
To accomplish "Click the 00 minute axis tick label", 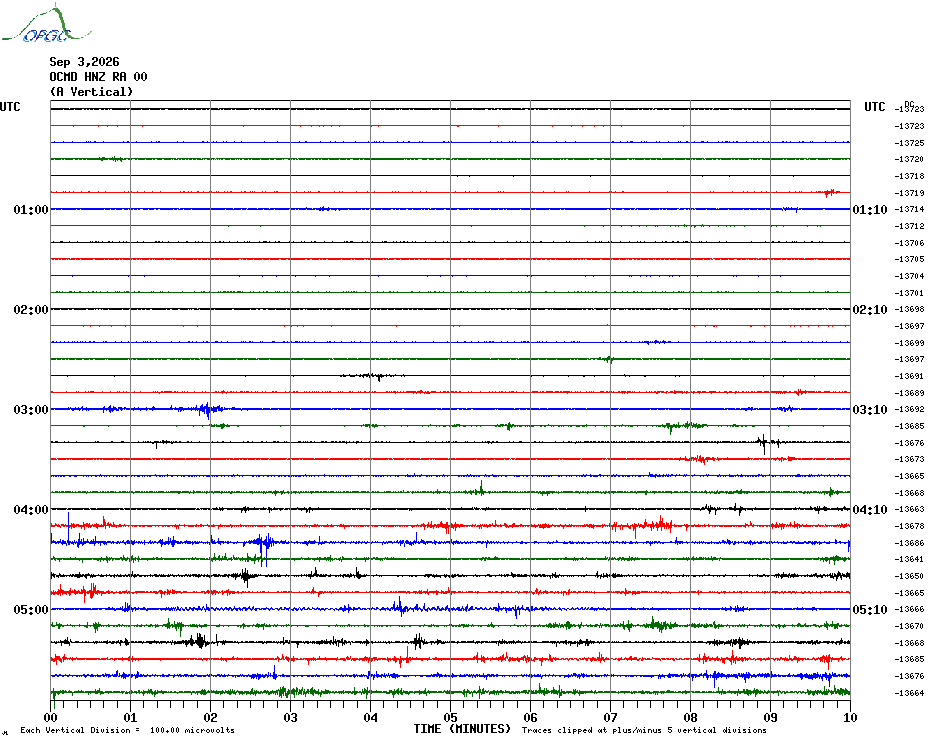I will click(x=50, y=717).
